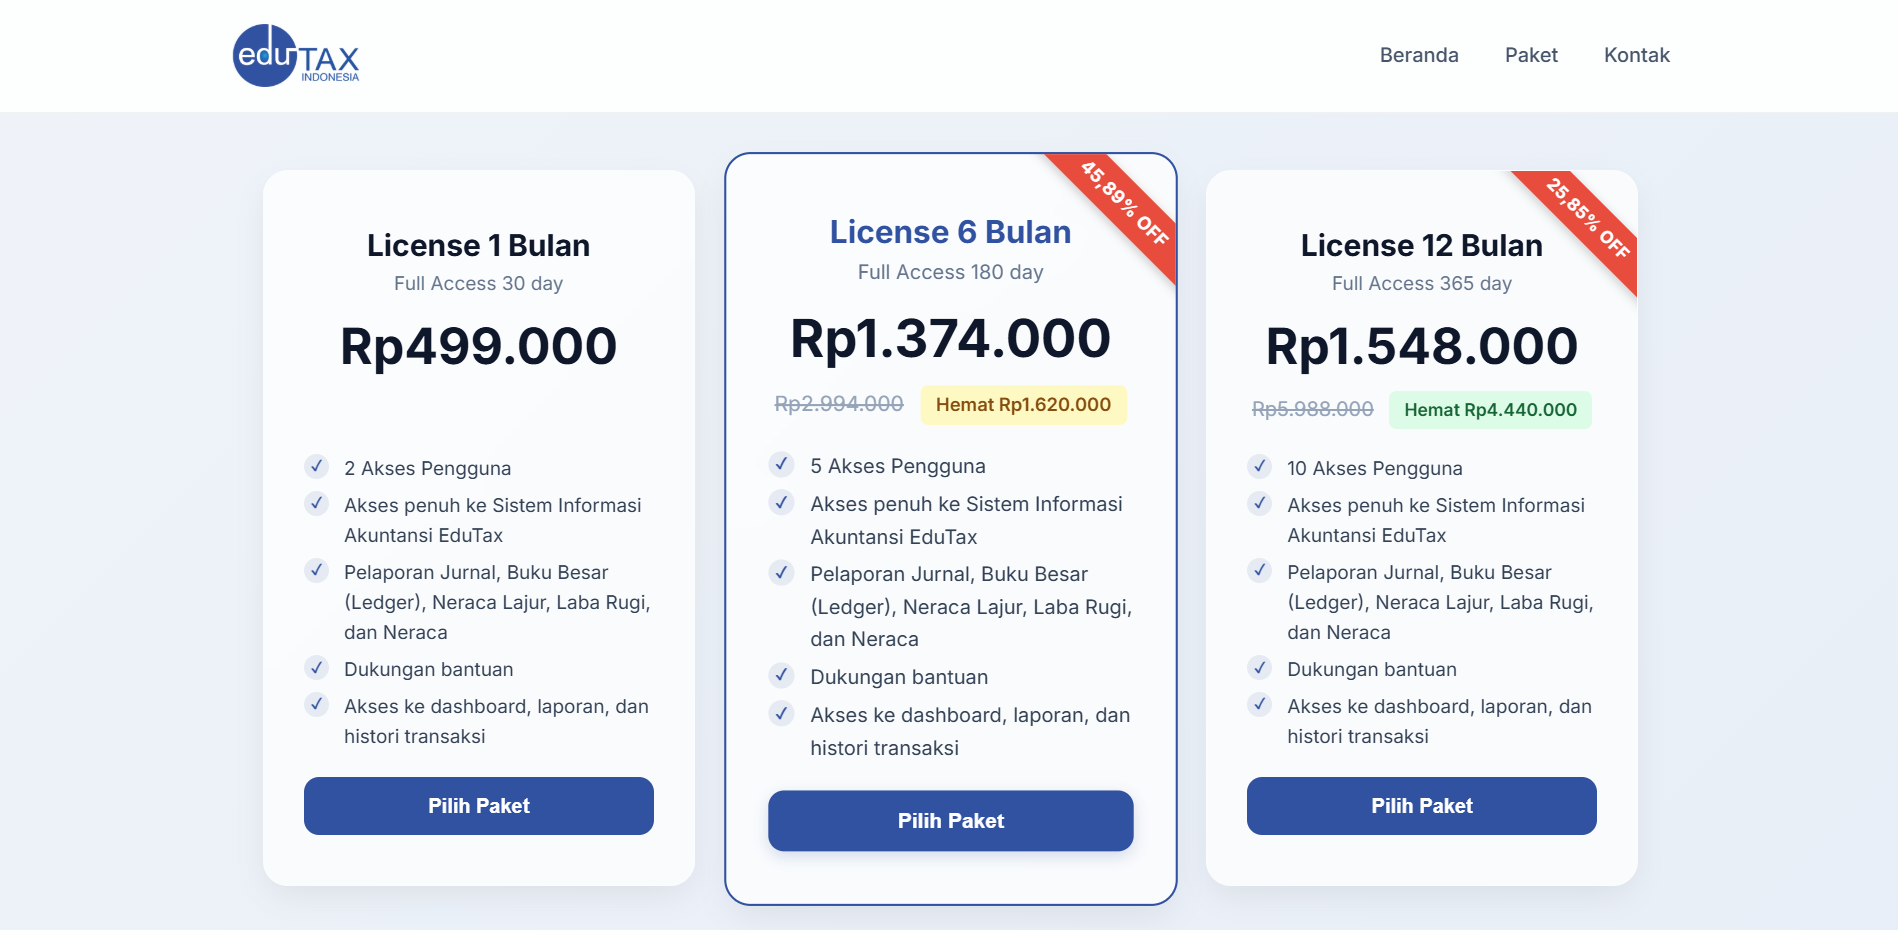
Task: Click the 25,85% OFF ribbon badge
Action: (1588, 218)
